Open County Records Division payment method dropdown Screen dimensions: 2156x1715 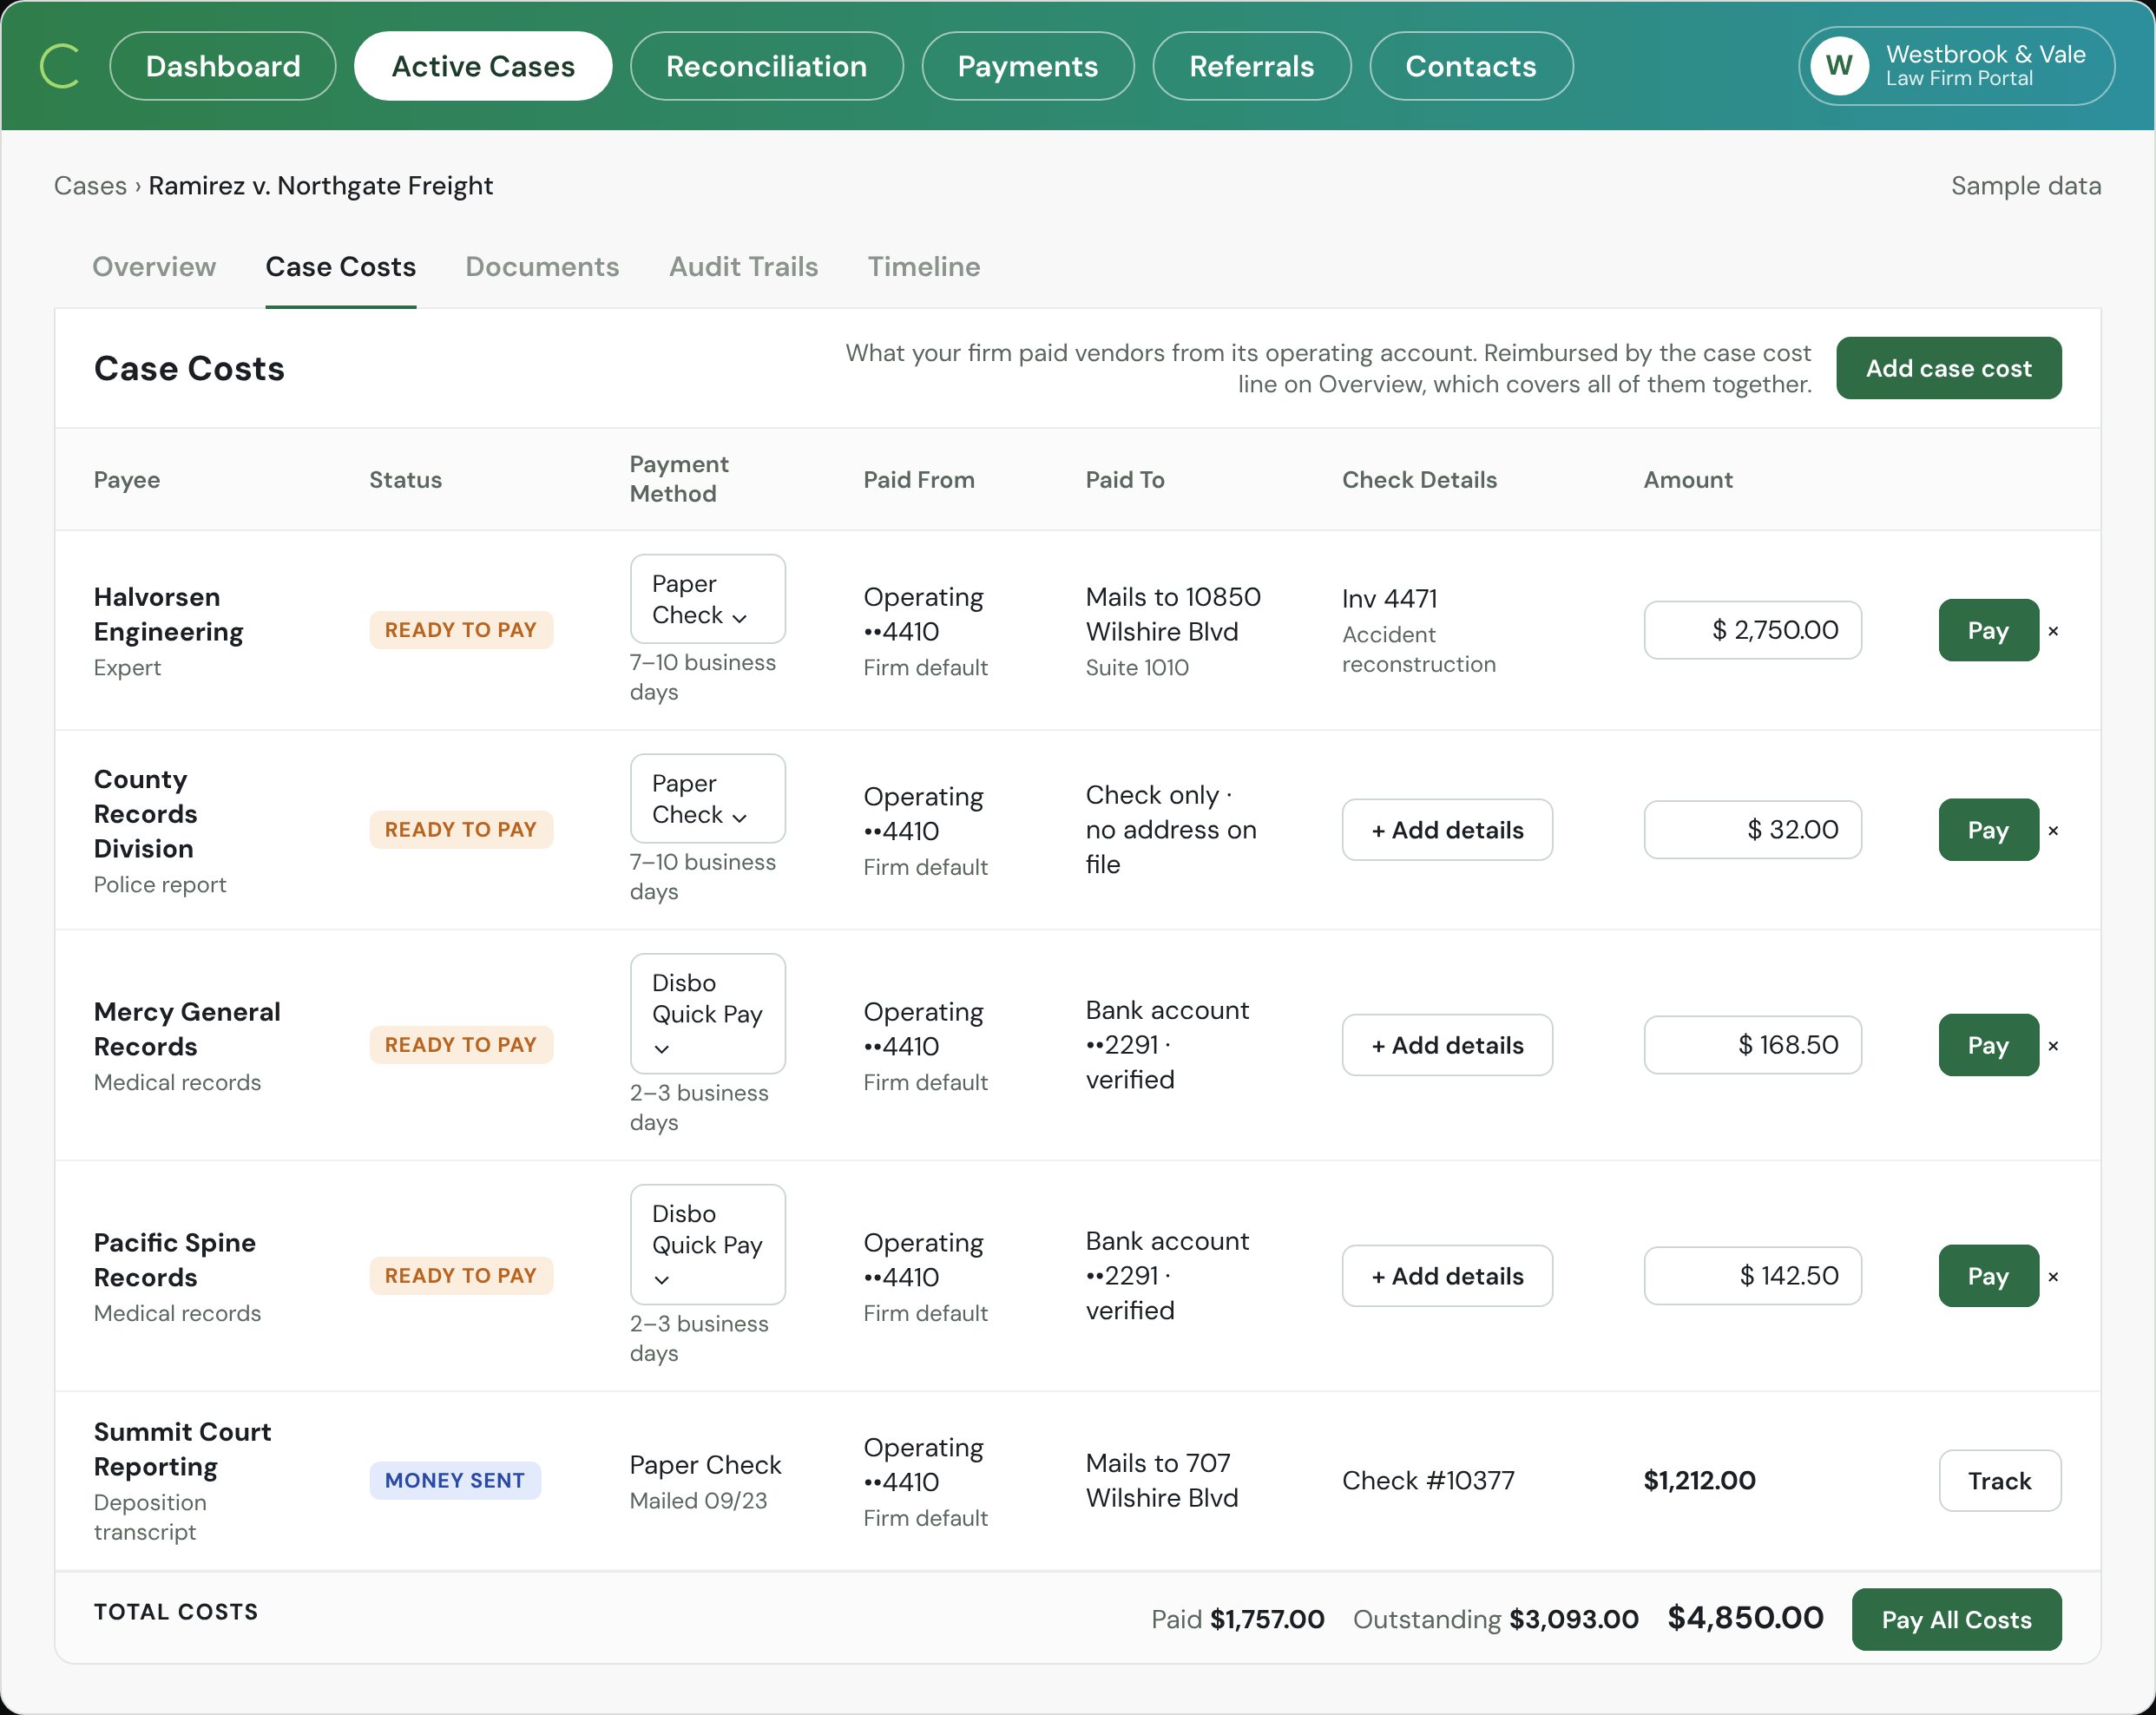707,799
